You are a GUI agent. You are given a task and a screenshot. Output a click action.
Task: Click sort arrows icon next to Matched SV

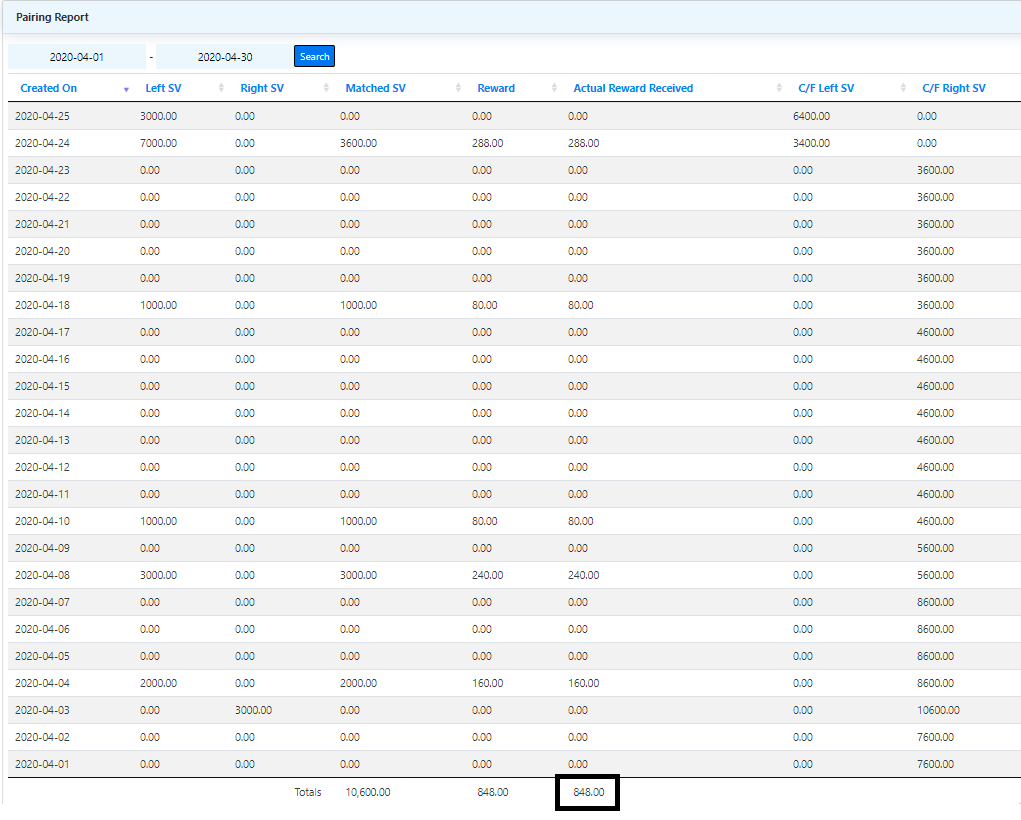458,88
